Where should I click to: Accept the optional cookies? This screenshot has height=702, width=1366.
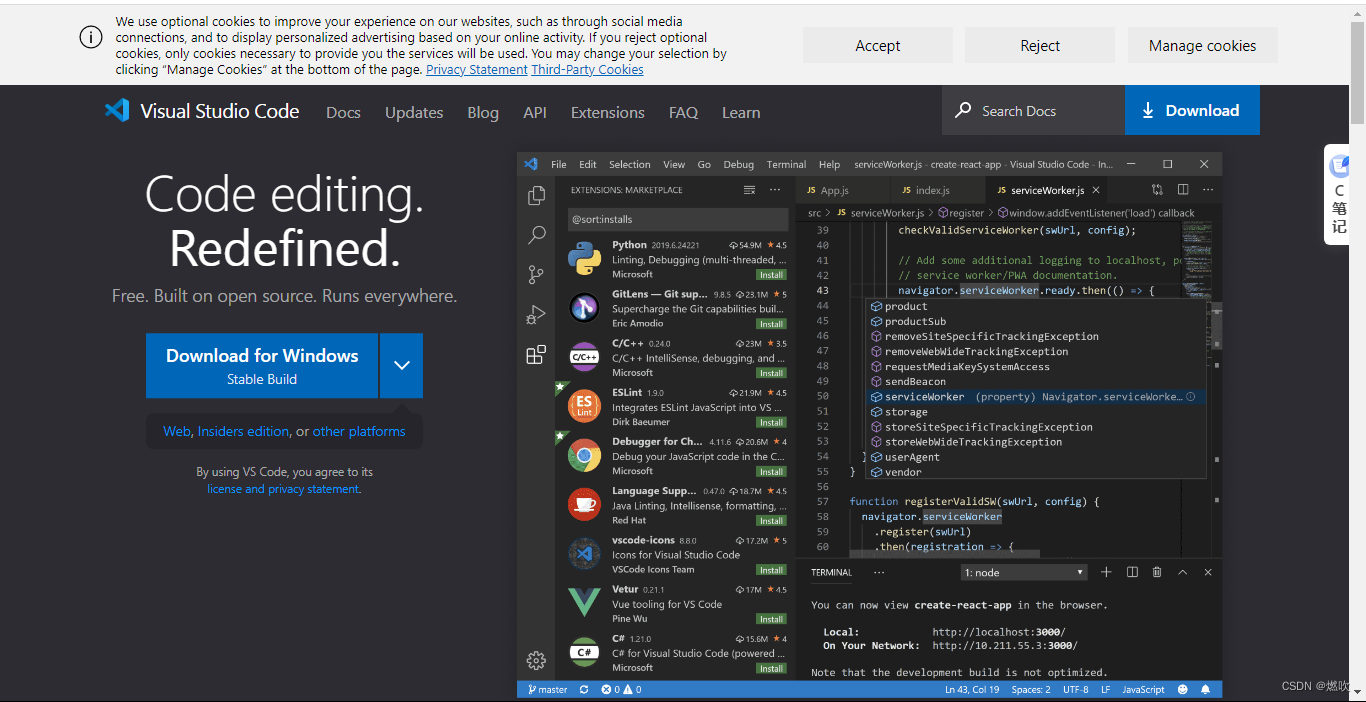click(x=878, y=45)
